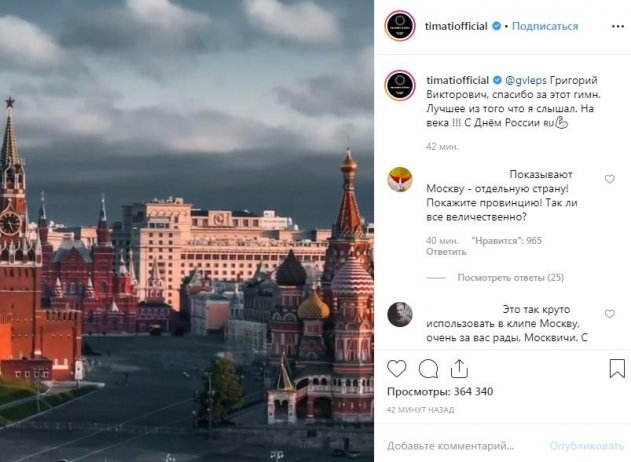
Task: Like the comment about showing Moscow
Action: tap(610, 179)
